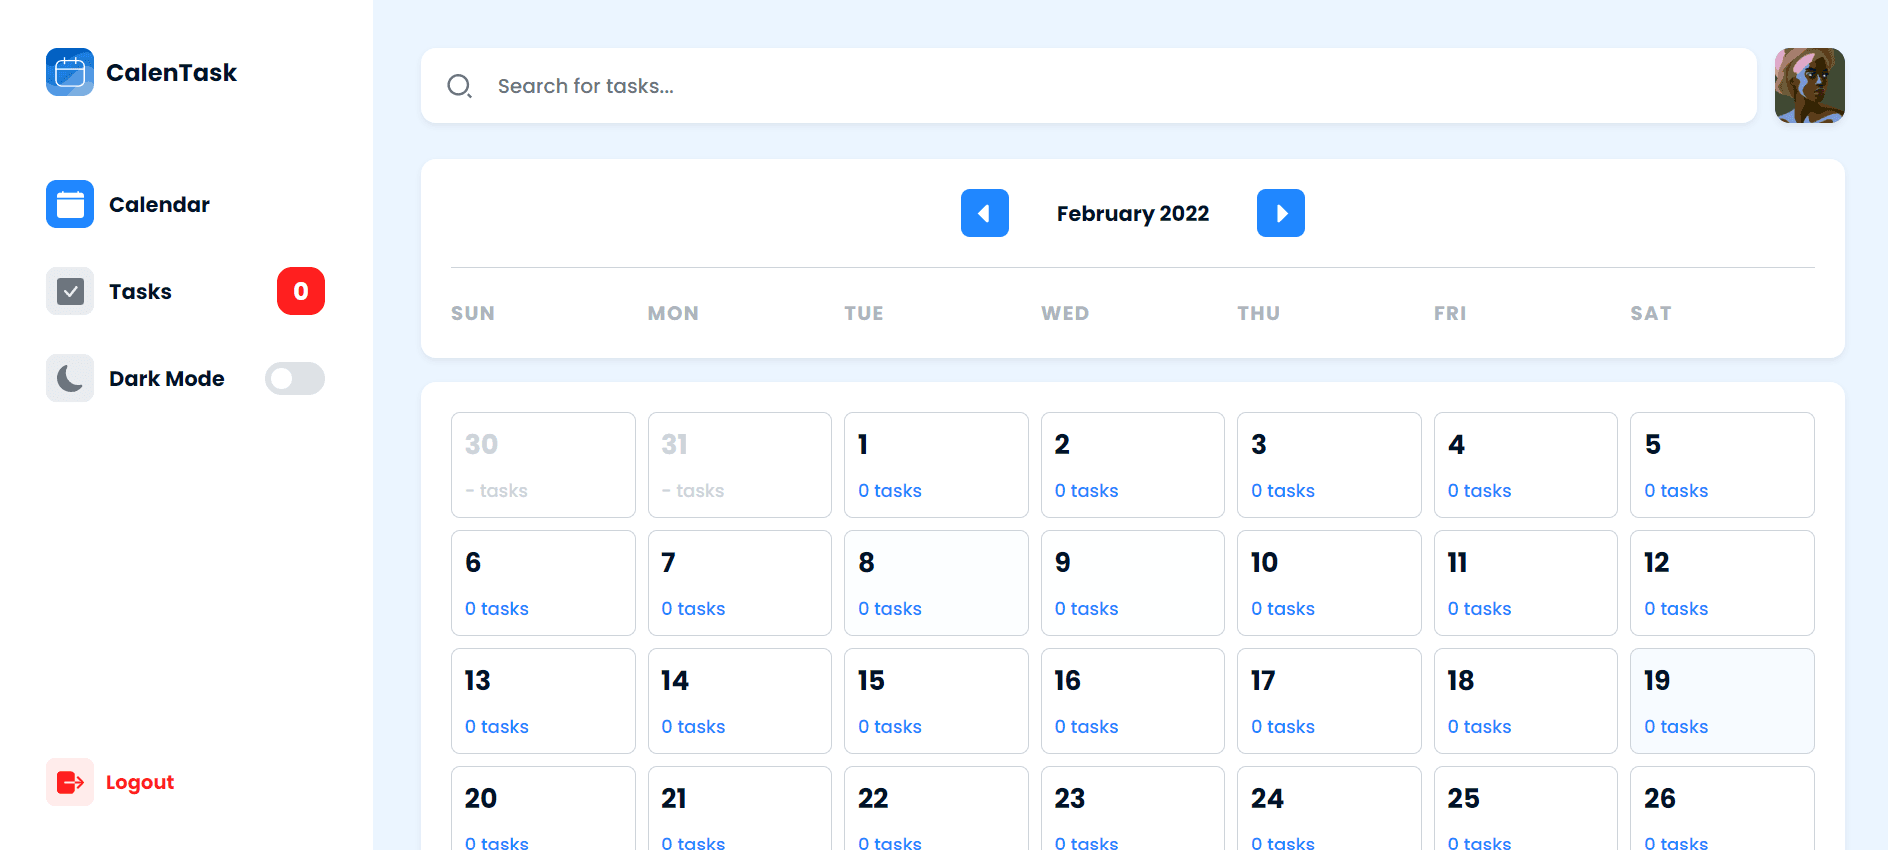Screen dimensions: 1888x850
Task: Open February 12 day cell
Action: point(1722,583)
